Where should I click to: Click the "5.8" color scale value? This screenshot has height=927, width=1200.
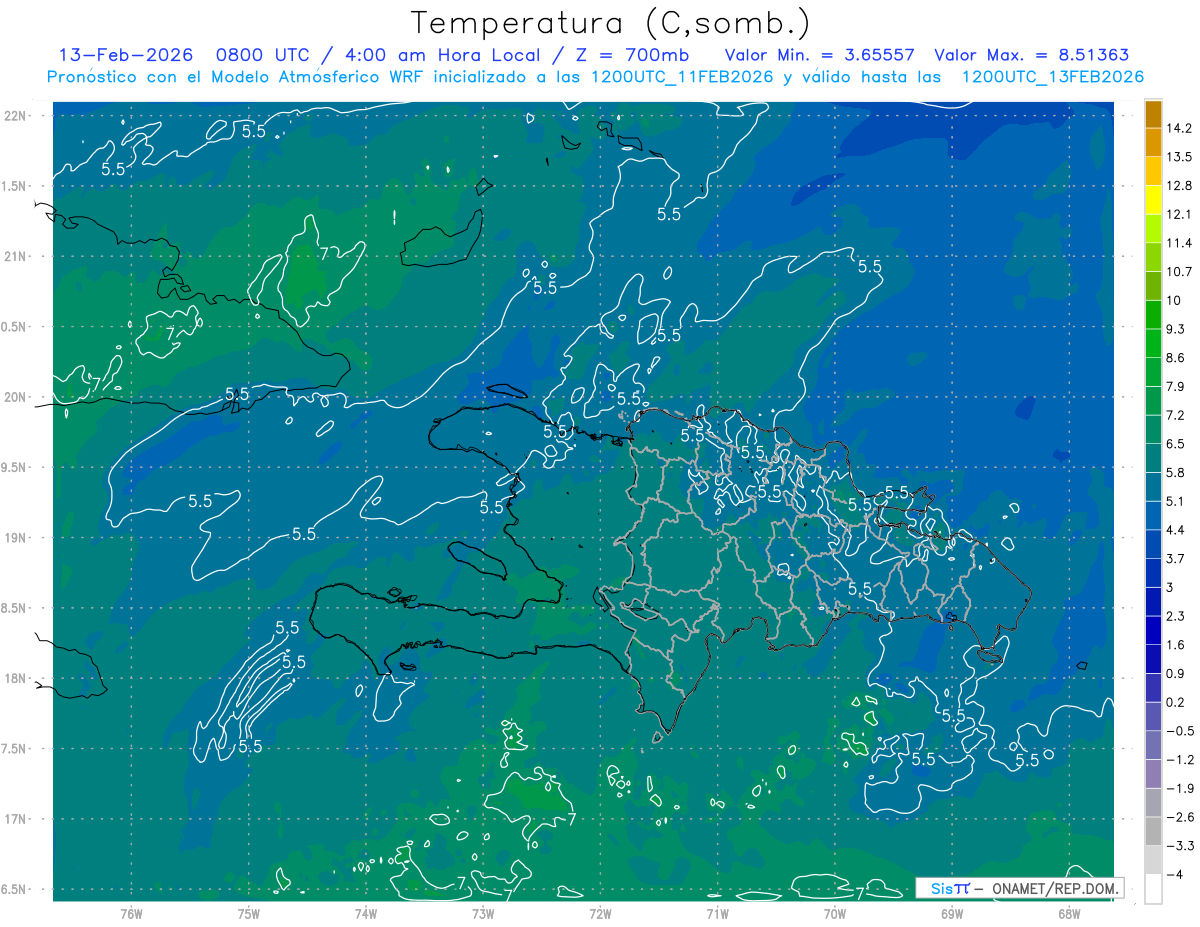[x=1177, y=472]
